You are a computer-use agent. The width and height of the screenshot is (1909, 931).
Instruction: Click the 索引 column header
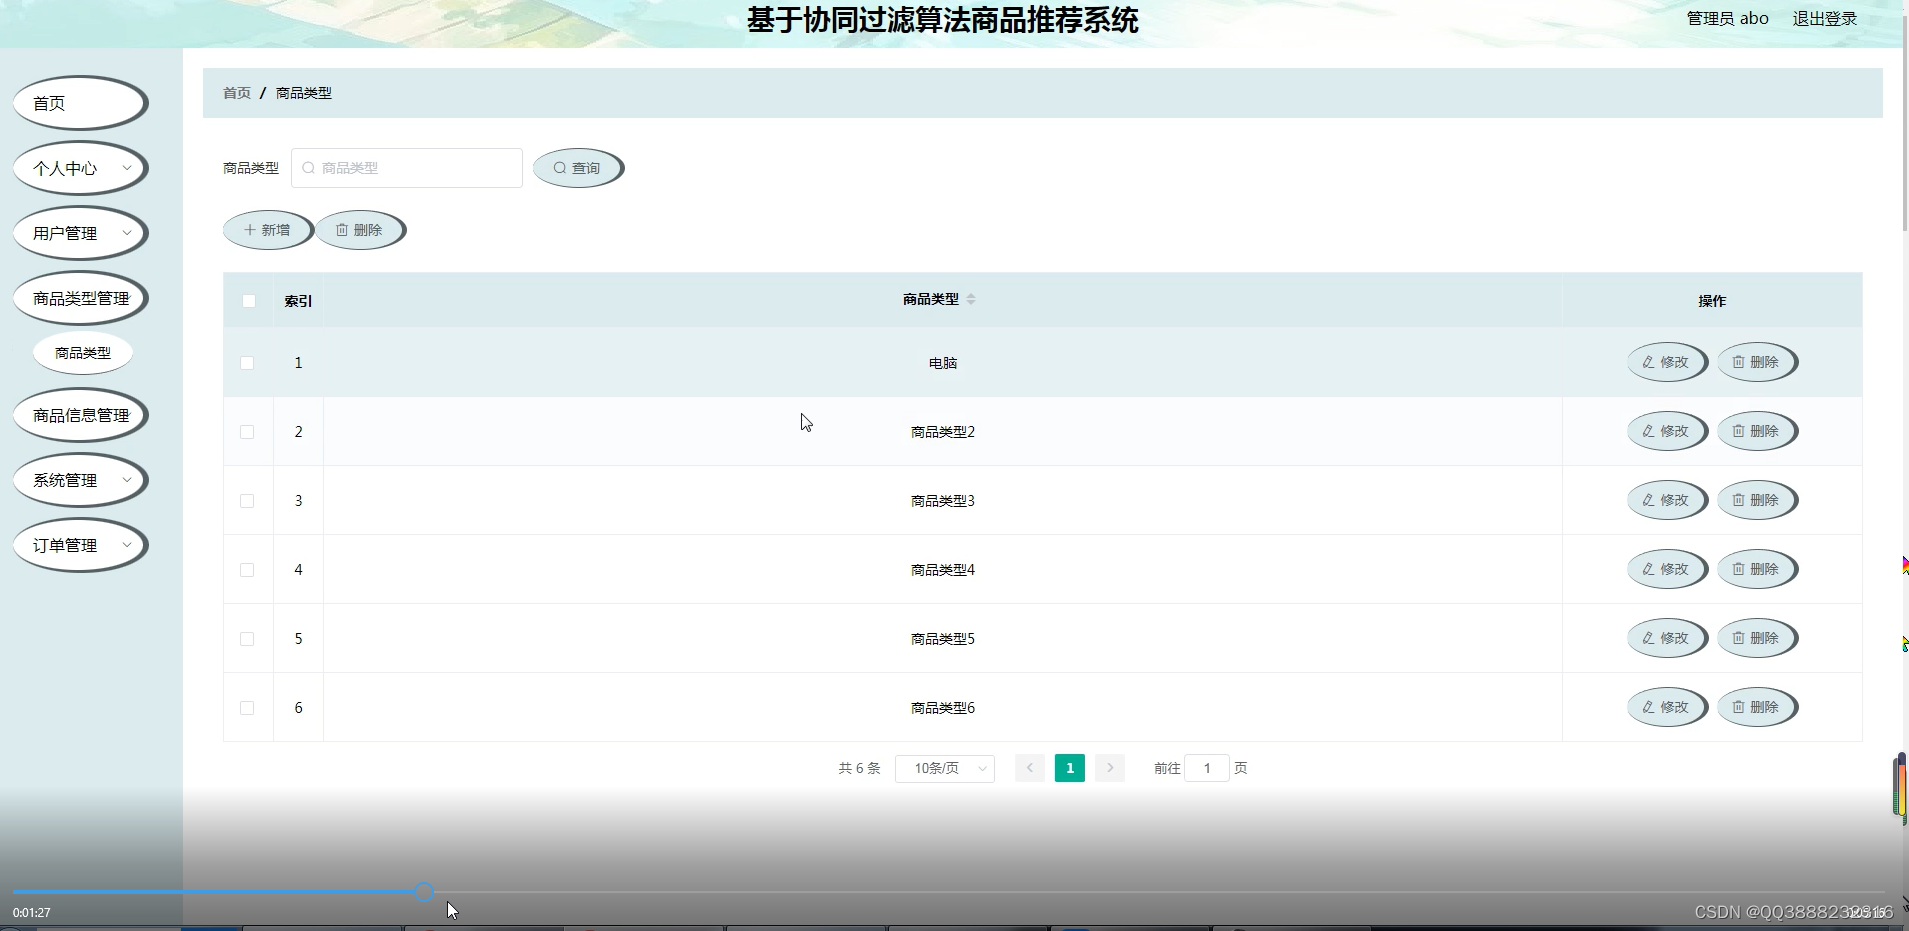[298, 301]
